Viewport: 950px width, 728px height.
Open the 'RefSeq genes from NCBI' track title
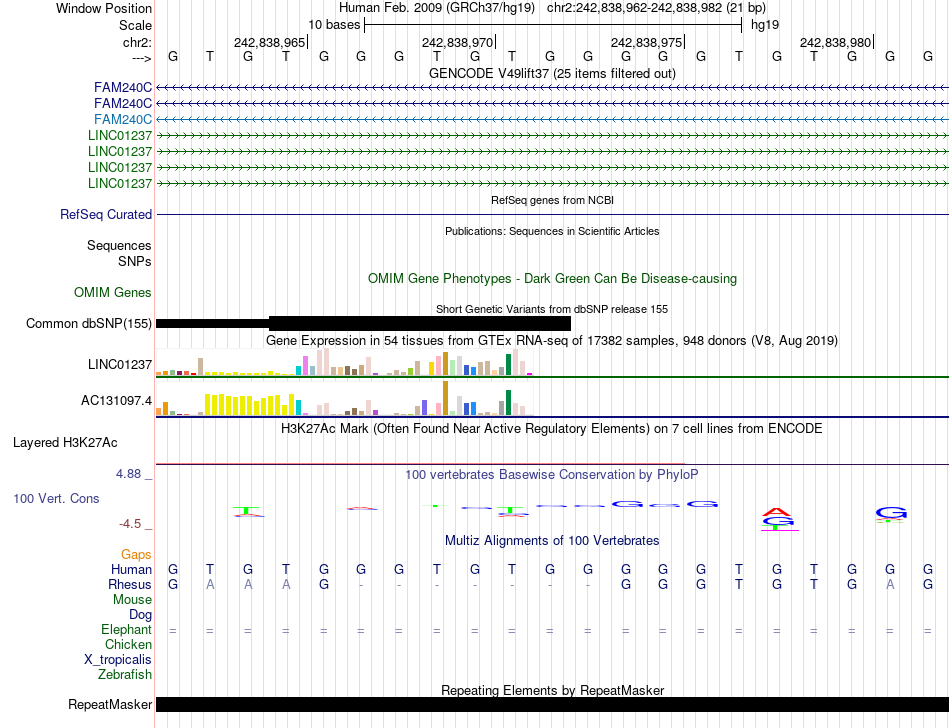(x=552, y=200)
